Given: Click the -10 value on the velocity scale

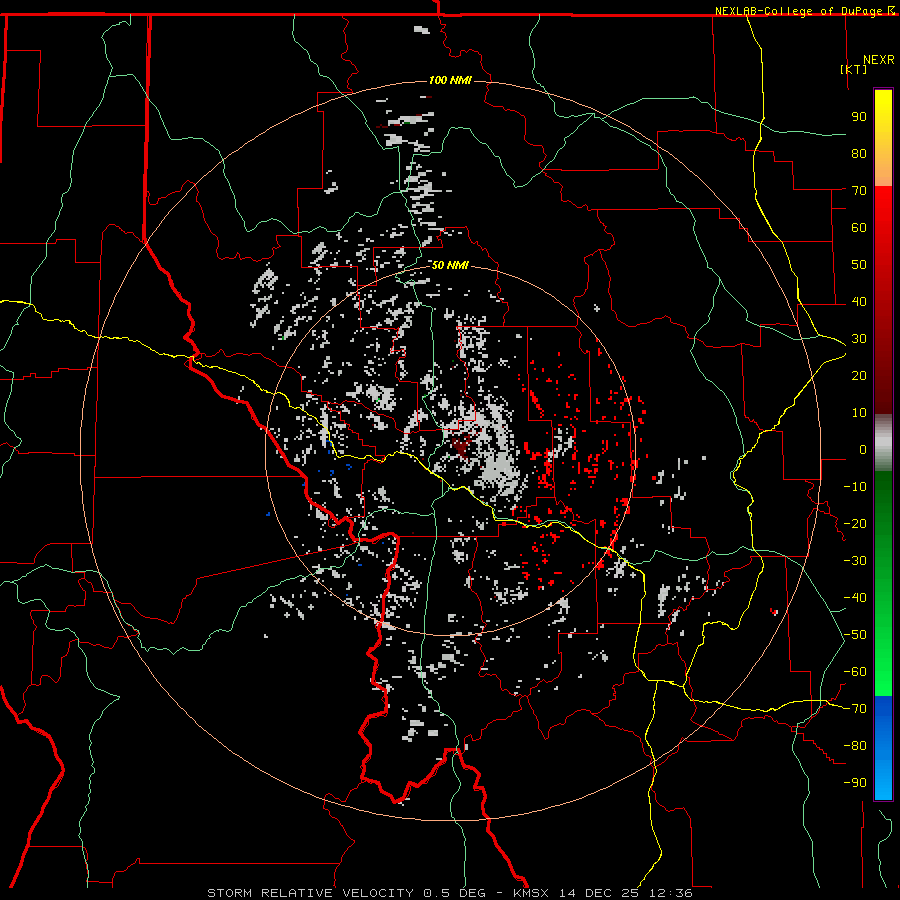Looking at the screenshot, I should [x=855, y=487].
